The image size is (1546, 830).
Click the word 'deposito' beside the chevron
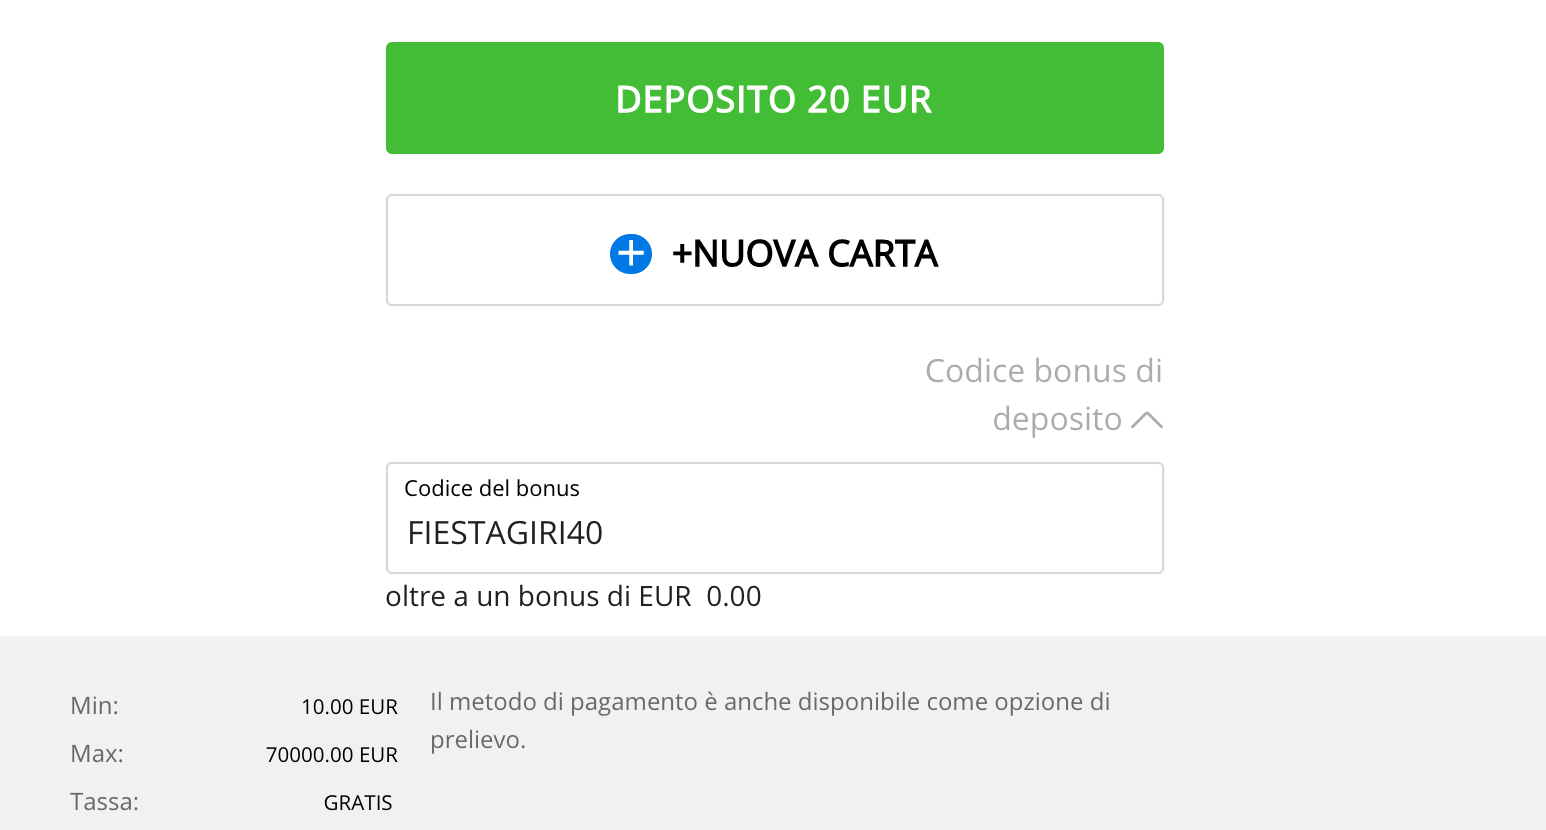coord(1057,419)
